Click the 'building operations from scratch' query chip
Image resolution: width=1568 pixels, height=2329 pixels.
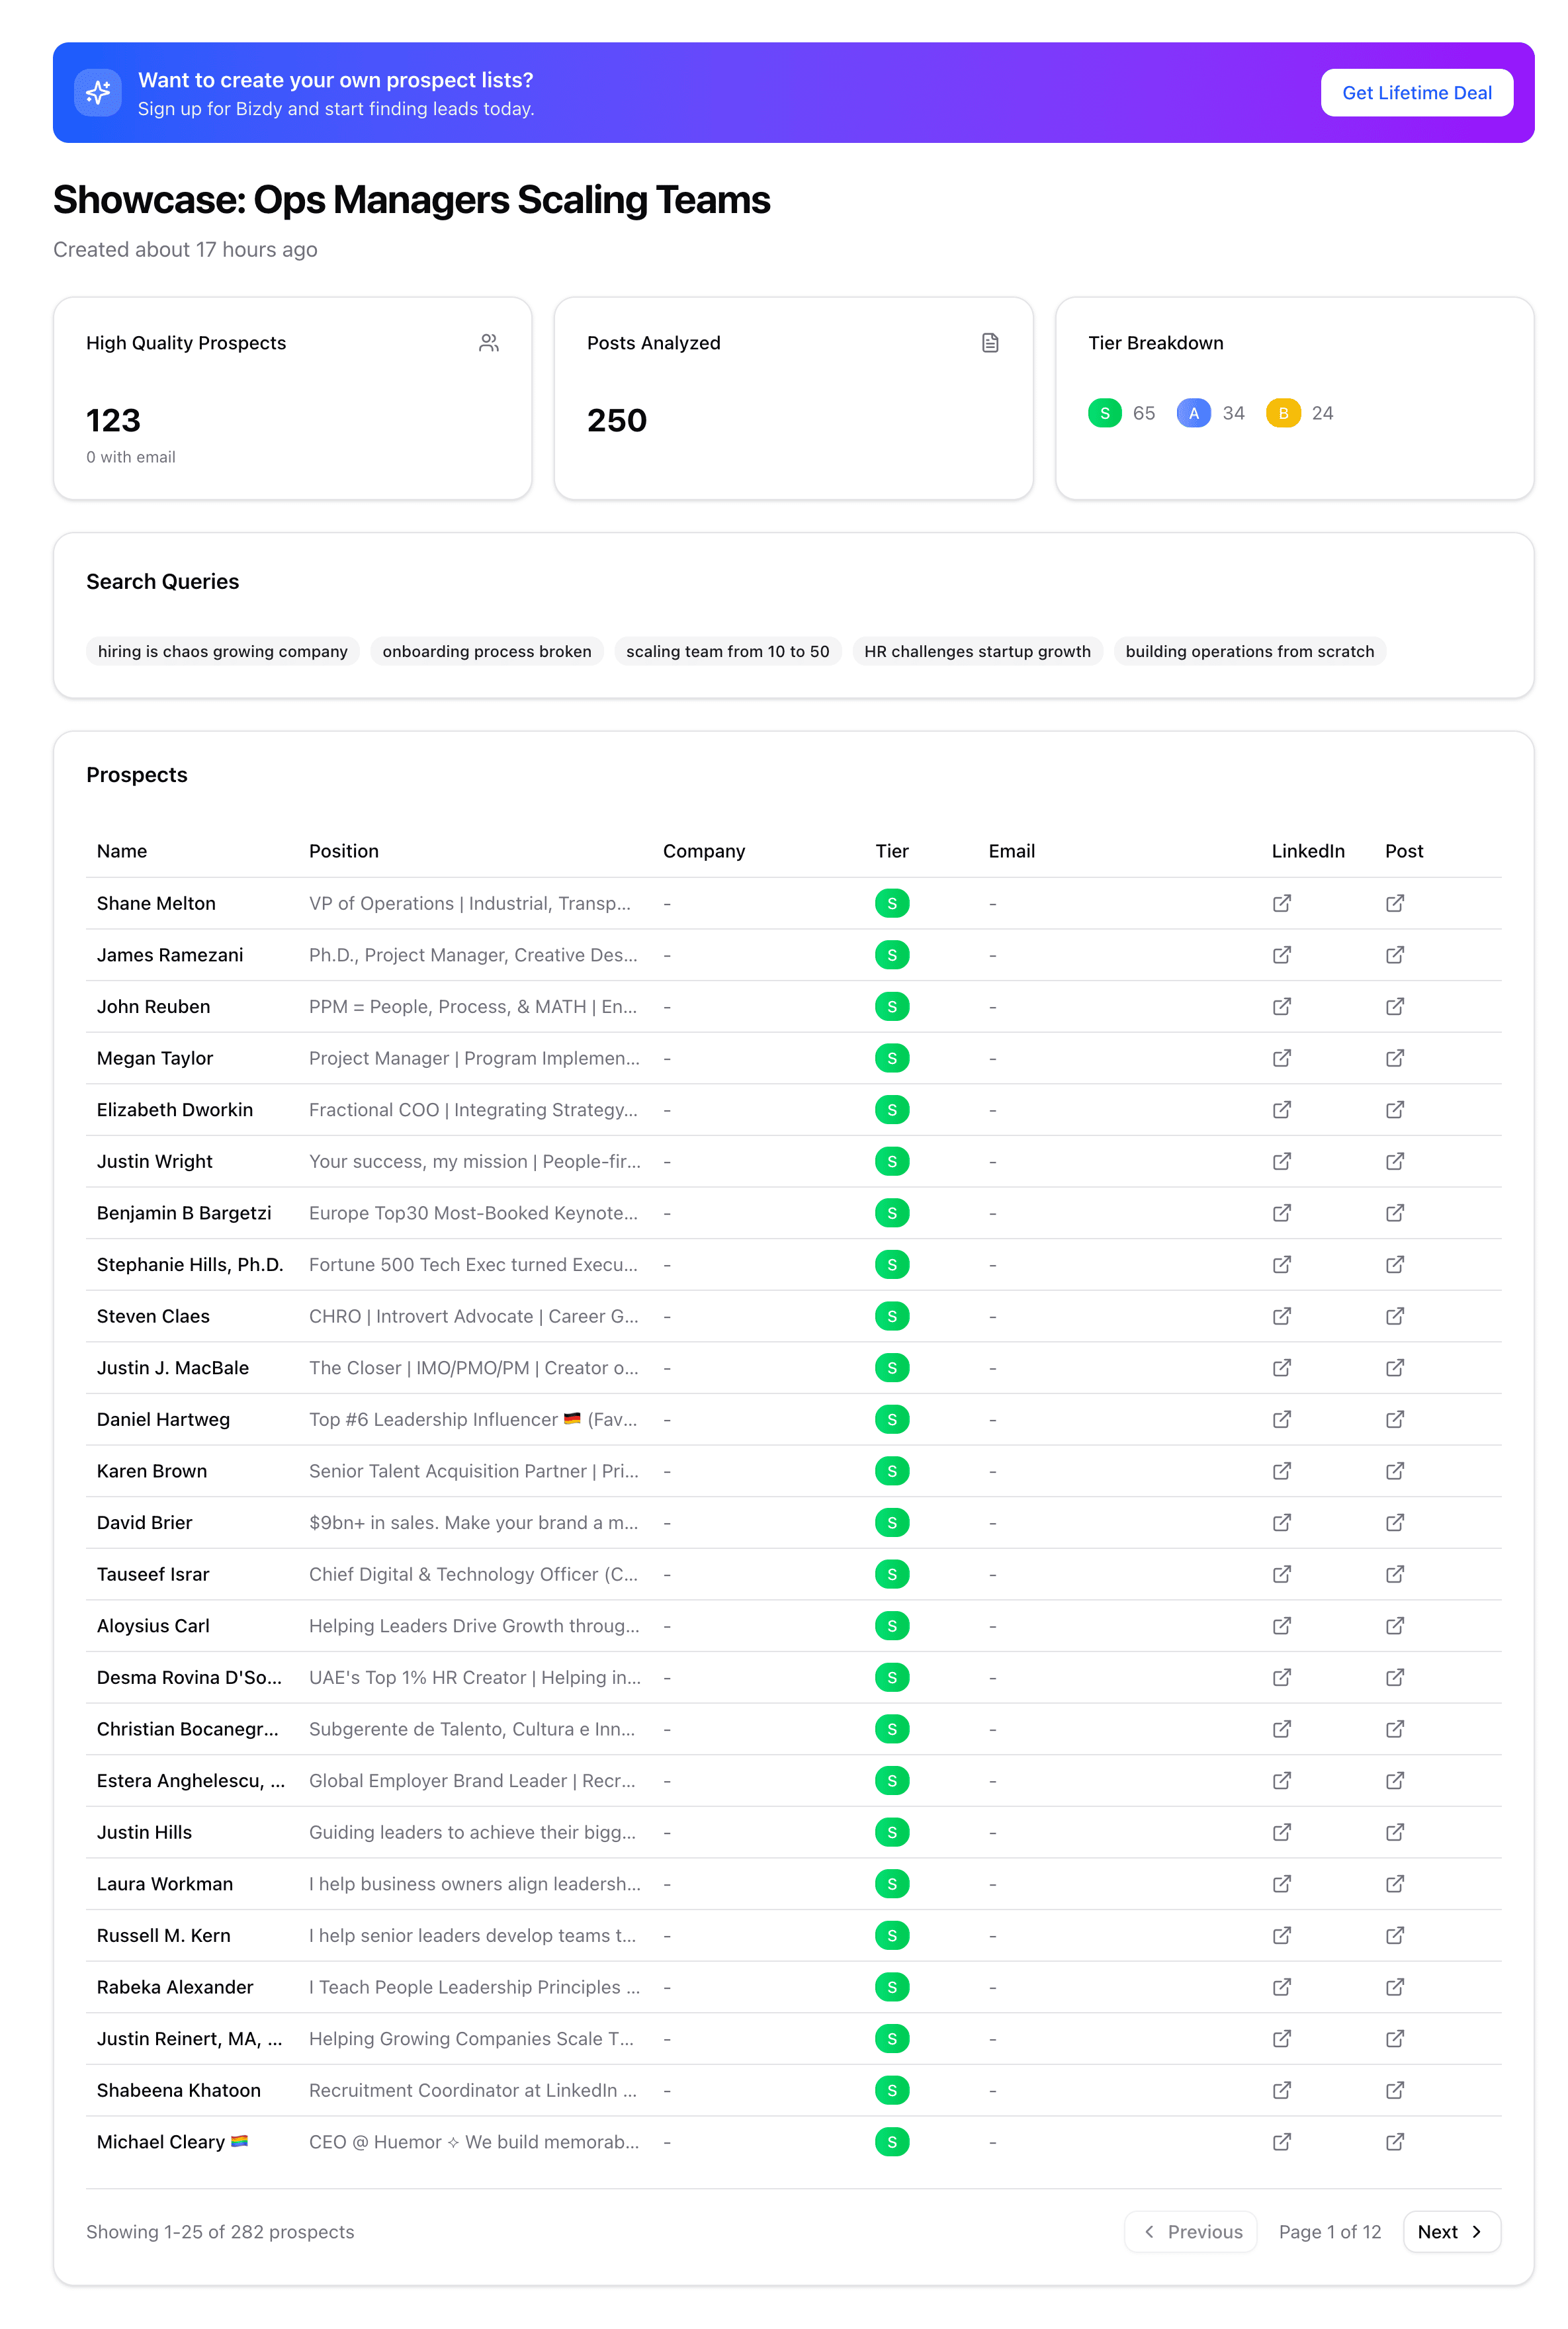pyautogui.click(x=1249, y=651)
